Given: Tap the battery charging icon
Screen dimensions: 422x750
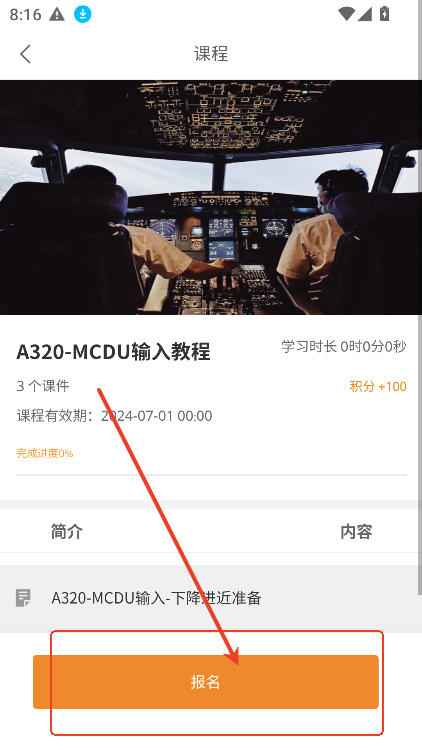Looking at the screenshot, I should click(x=385, y=14).
